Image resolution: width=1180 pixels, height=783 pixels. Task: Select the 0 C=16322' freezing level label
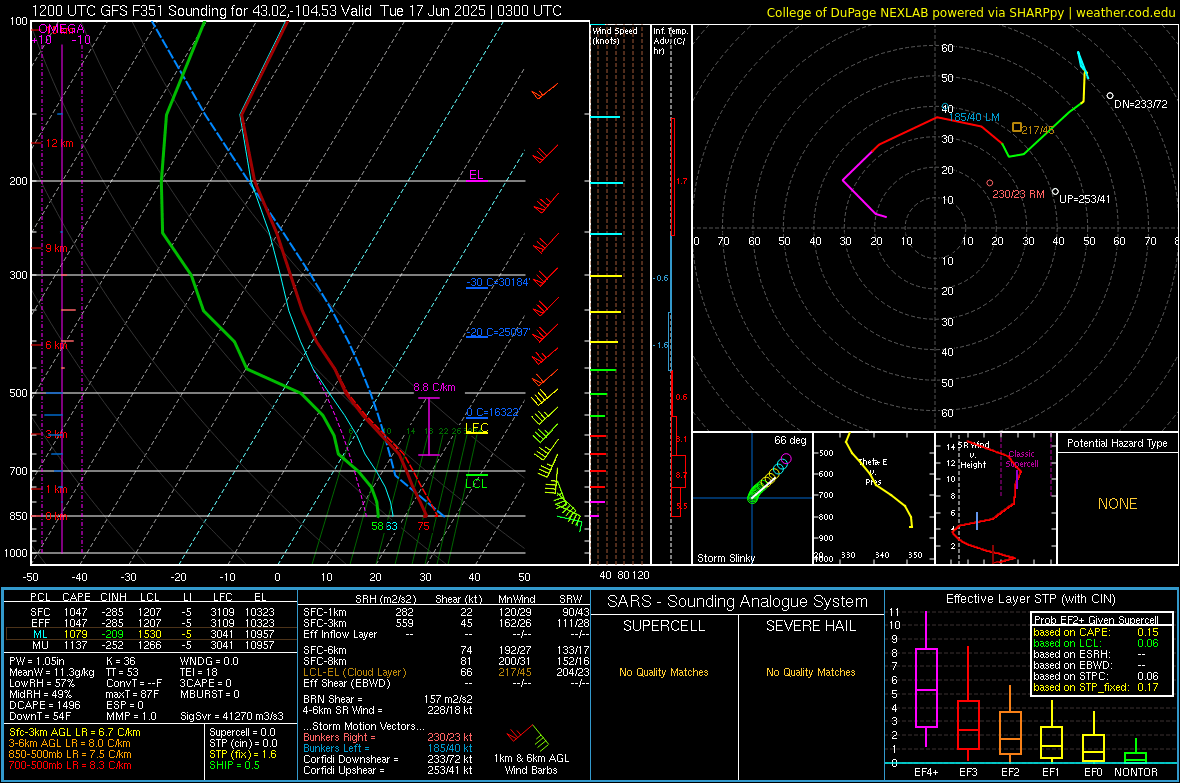coord(493,412)
